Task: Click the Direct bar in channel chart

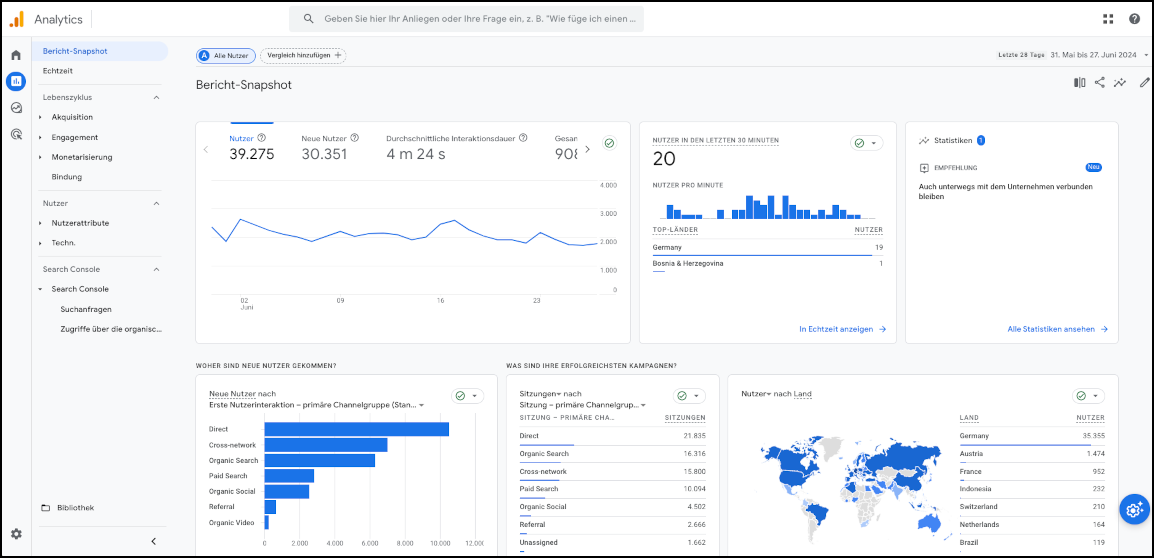Action: click(x=356, y=429)
